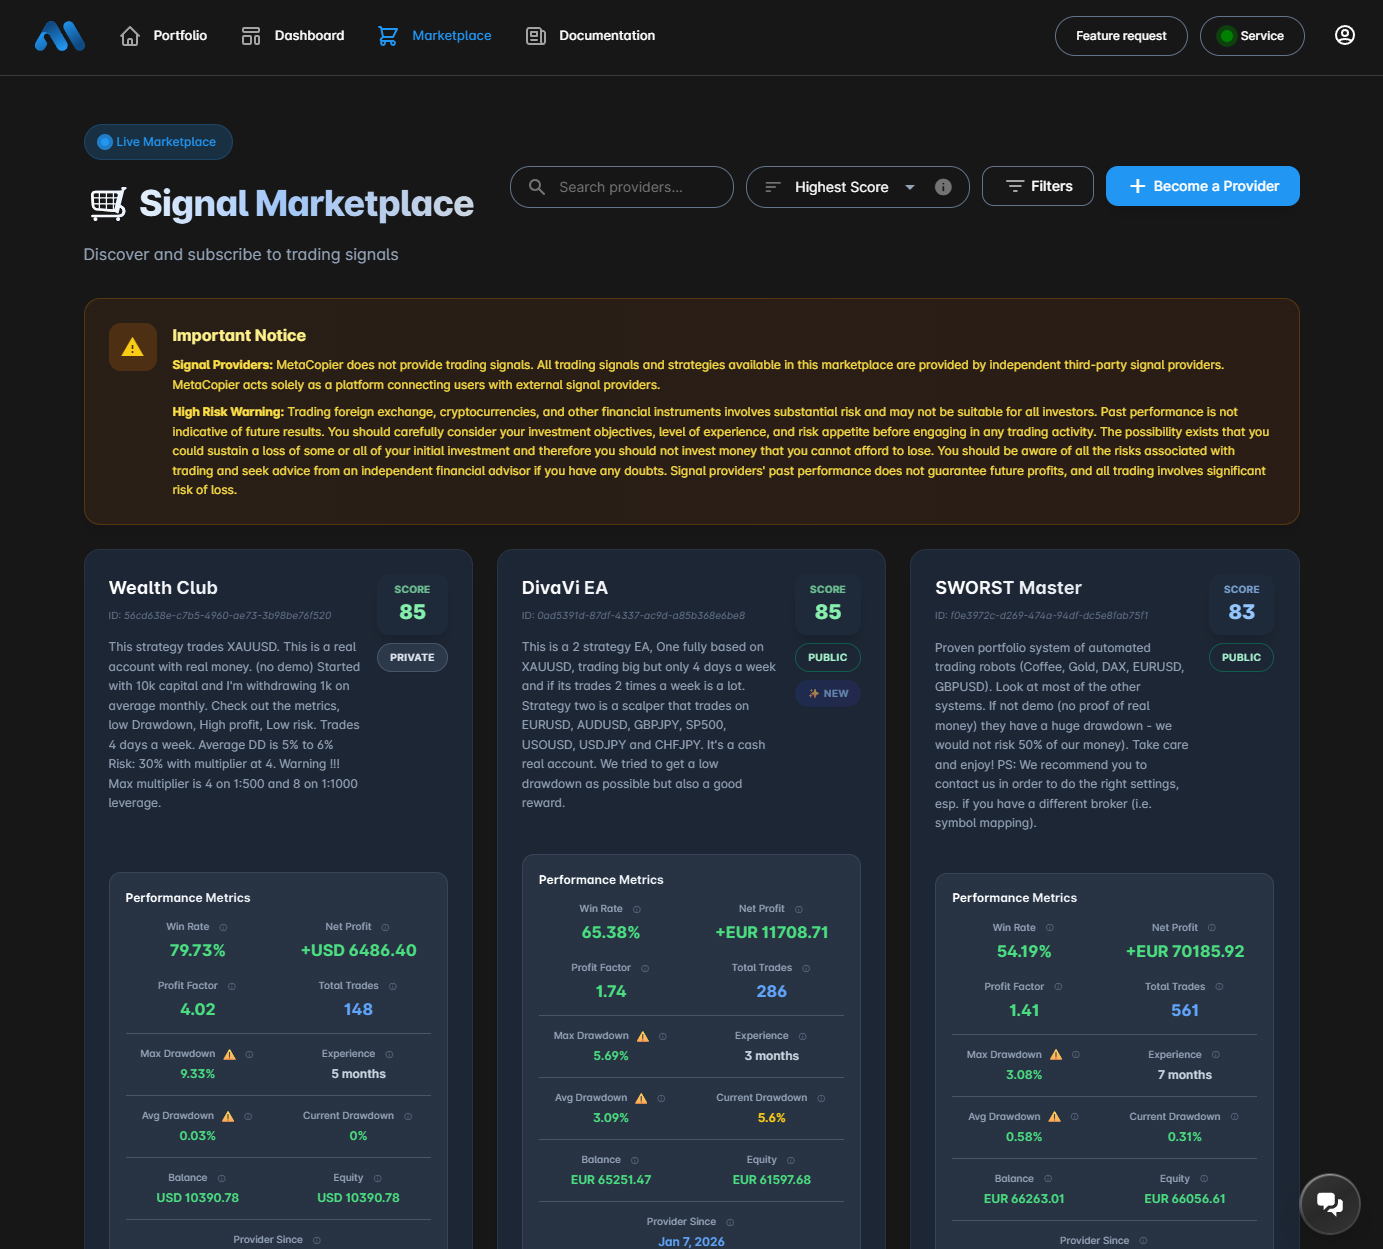Image resolution: width=1383 pixels, height=1249 pixels.
Task: Click the Service status indicator button
Action: [1251, 36]
